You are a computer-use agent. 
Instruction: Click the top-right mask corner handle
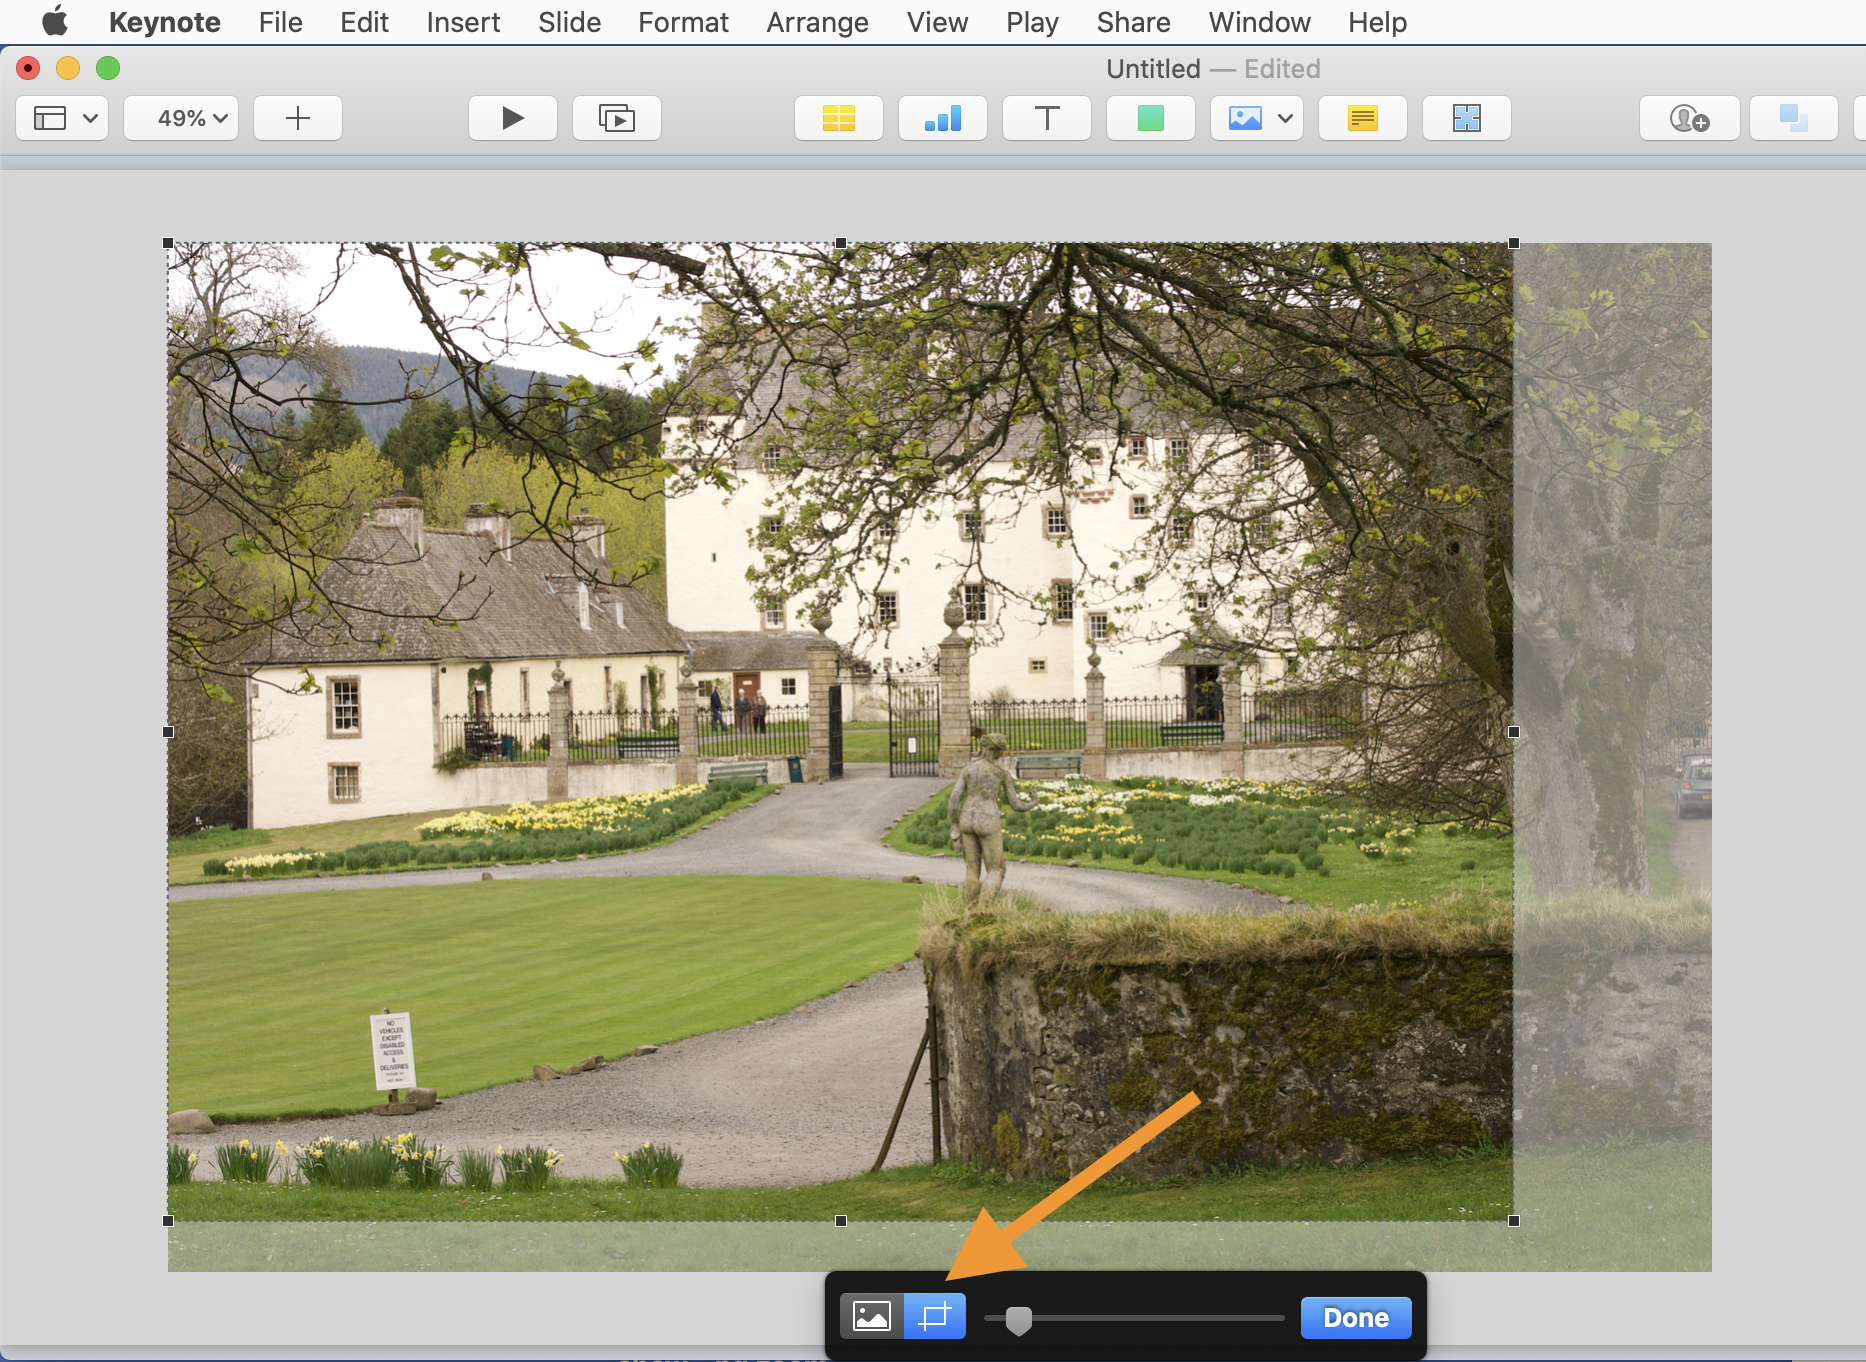(x=1514, y=243)
